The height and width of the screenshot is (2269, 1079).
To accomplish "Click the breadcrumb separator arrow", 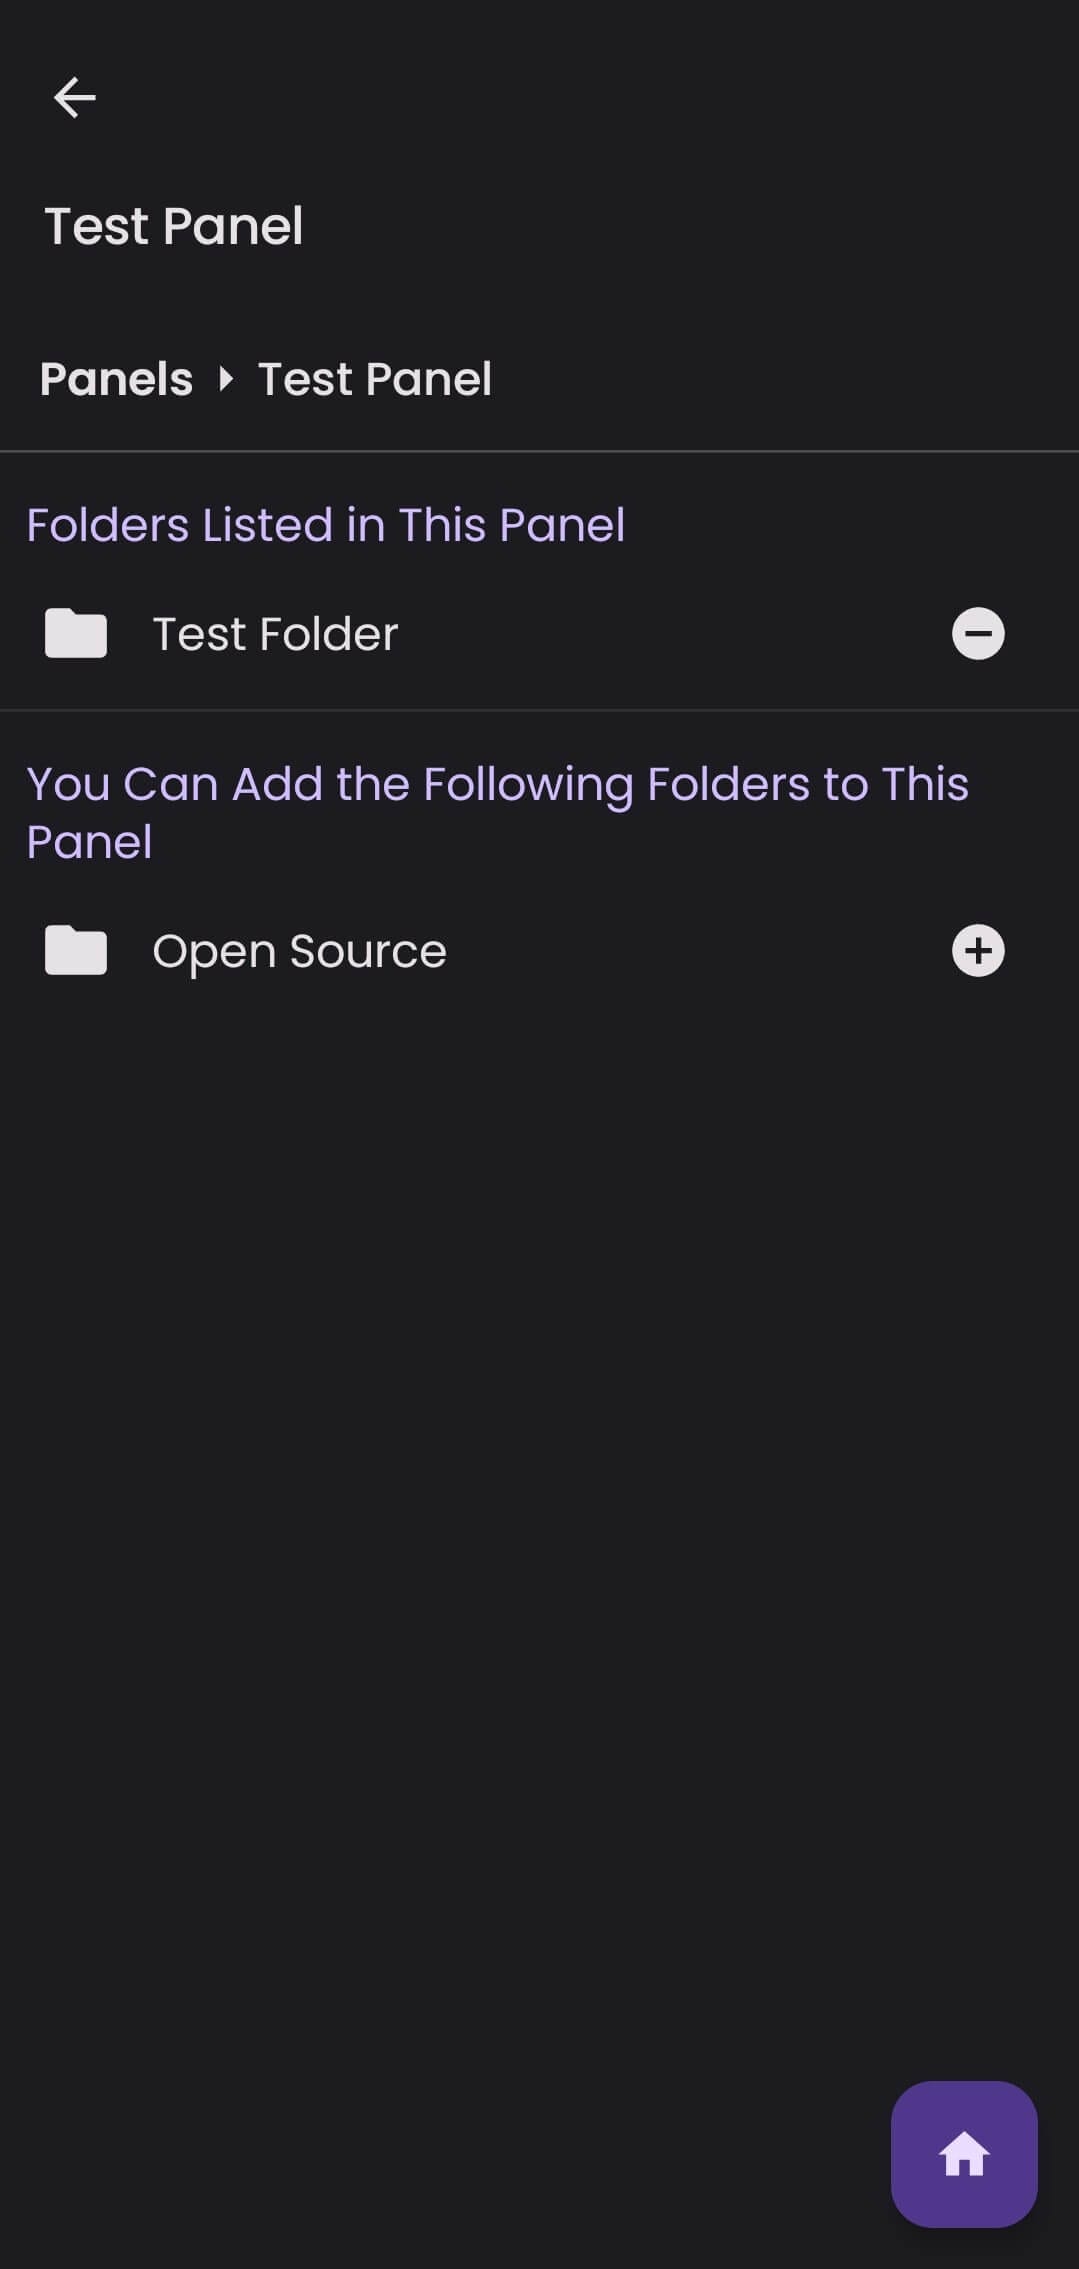I will point(226,379).
